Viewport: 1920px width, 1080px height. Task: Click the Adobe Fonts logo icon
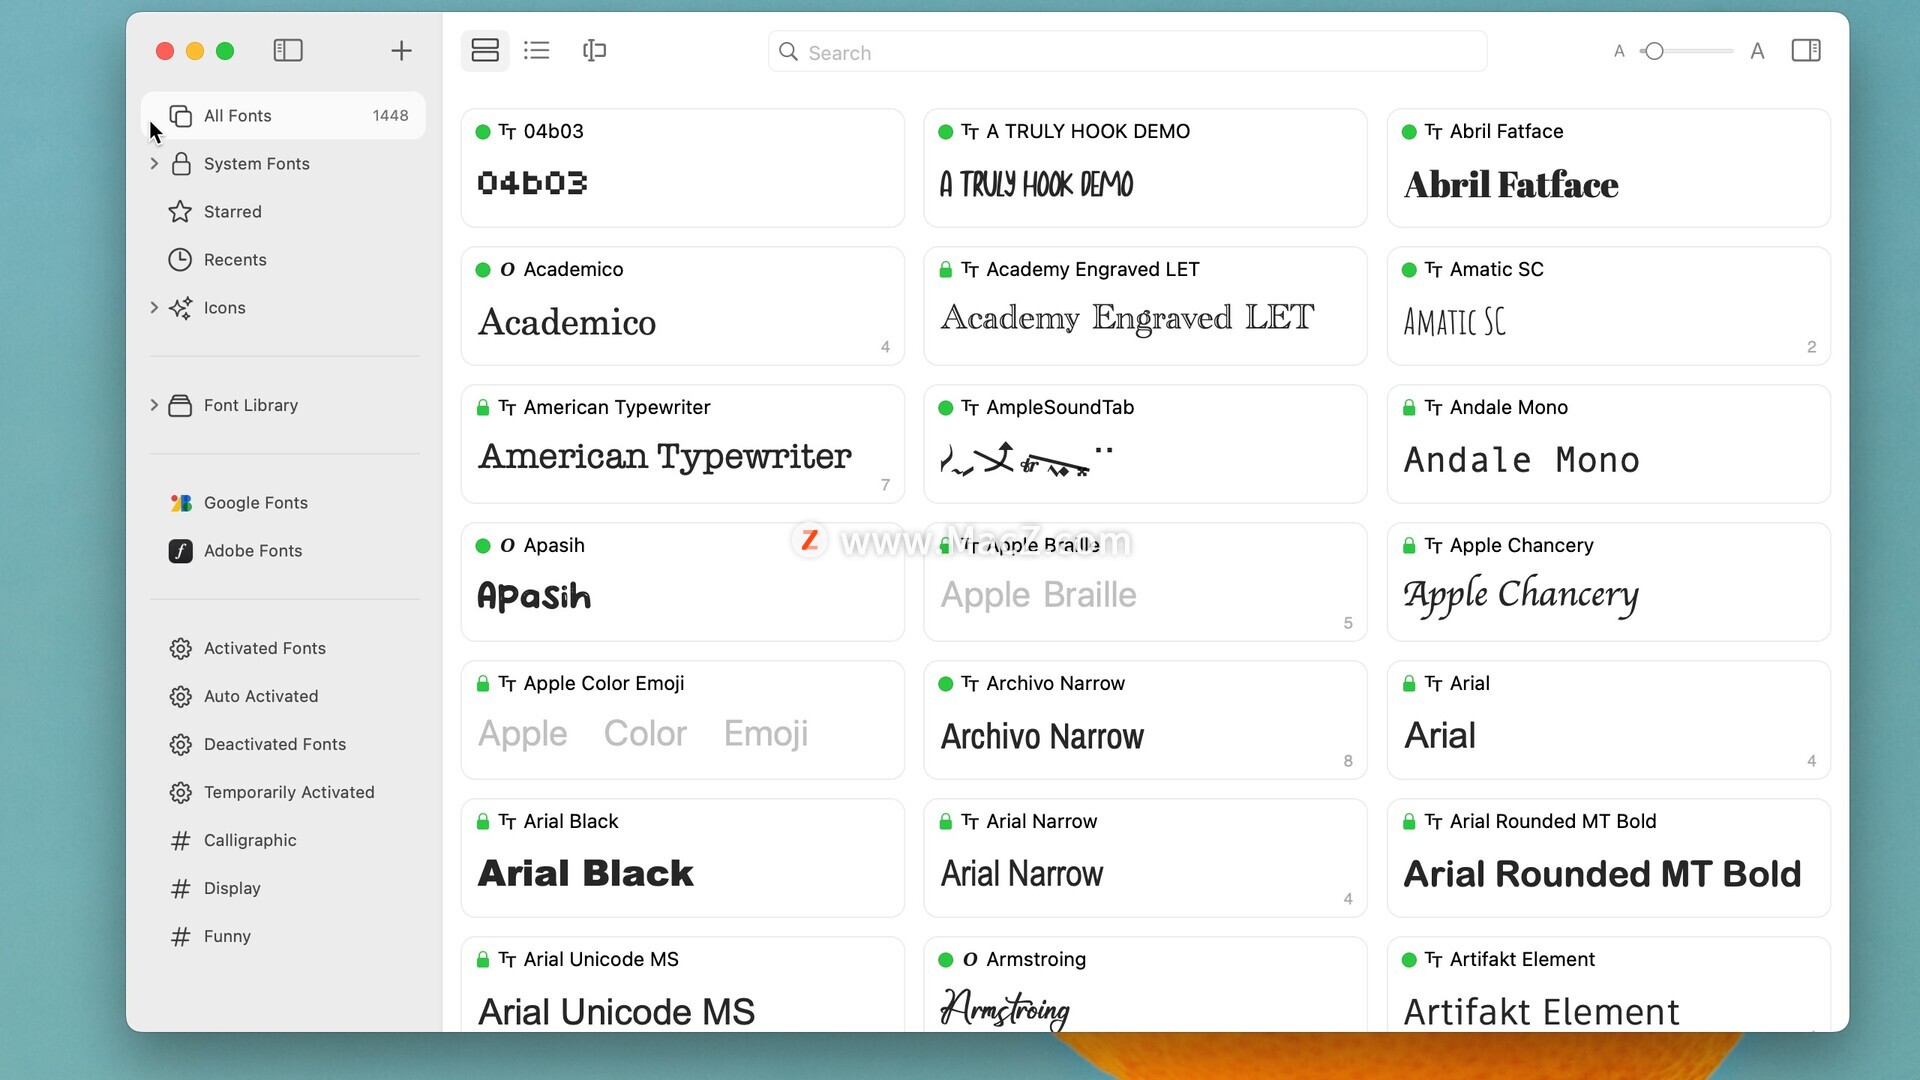click(x=181, y=551)
